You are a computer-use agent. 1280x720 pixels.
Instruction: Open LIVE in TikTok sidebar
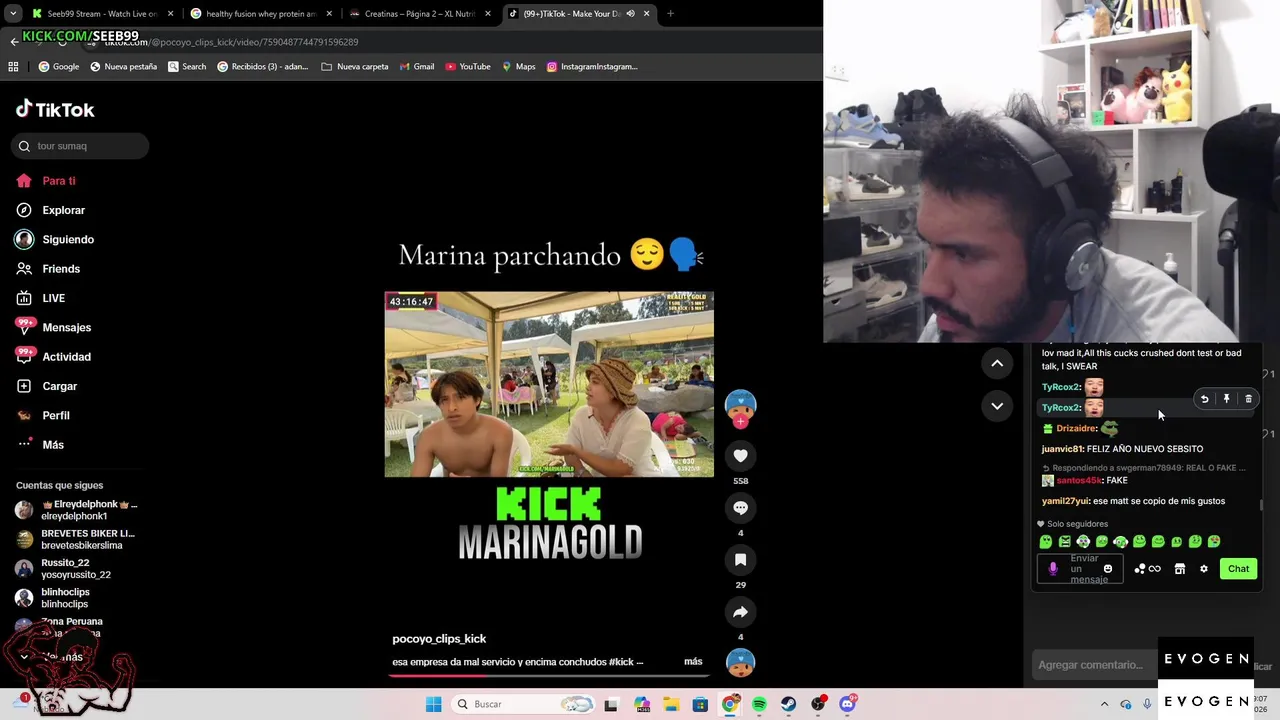pyautogui.click(x=41, y=298)
